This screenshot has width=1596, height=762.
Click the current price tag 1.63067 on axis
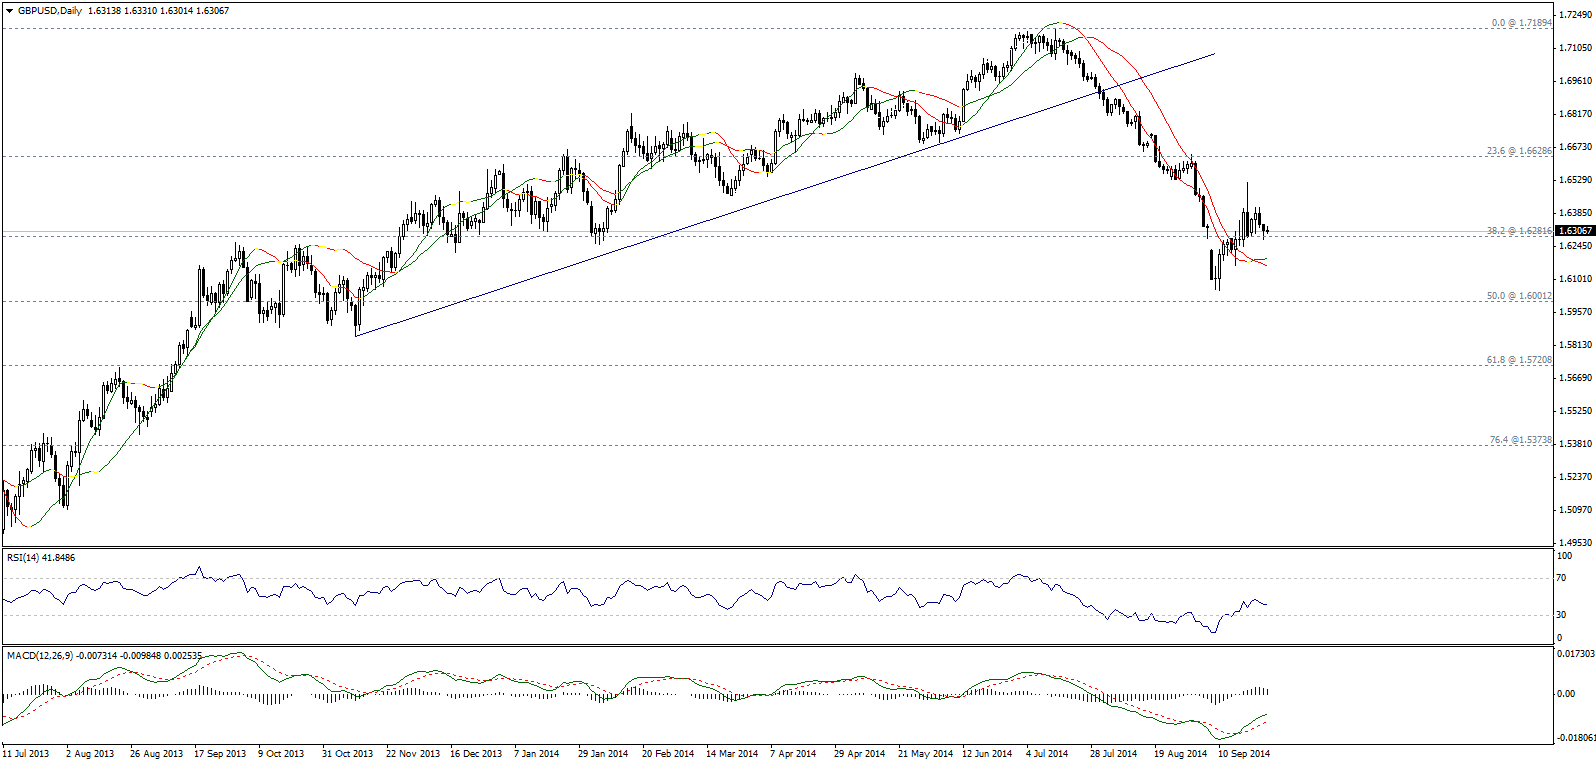[x=1575, y=231]
